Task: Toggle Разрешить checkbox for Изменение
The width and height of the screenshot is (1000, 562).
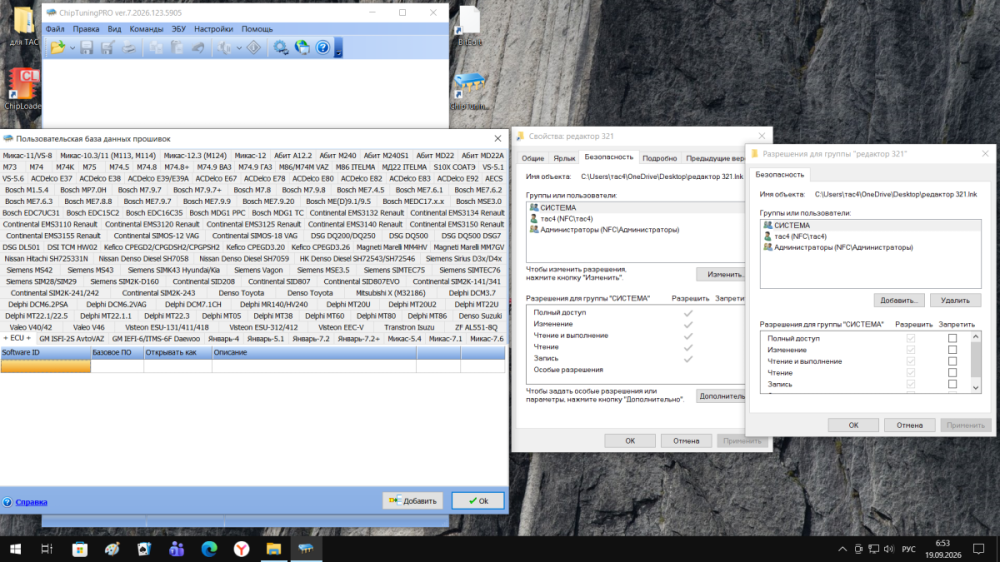Action: point(911,350)
